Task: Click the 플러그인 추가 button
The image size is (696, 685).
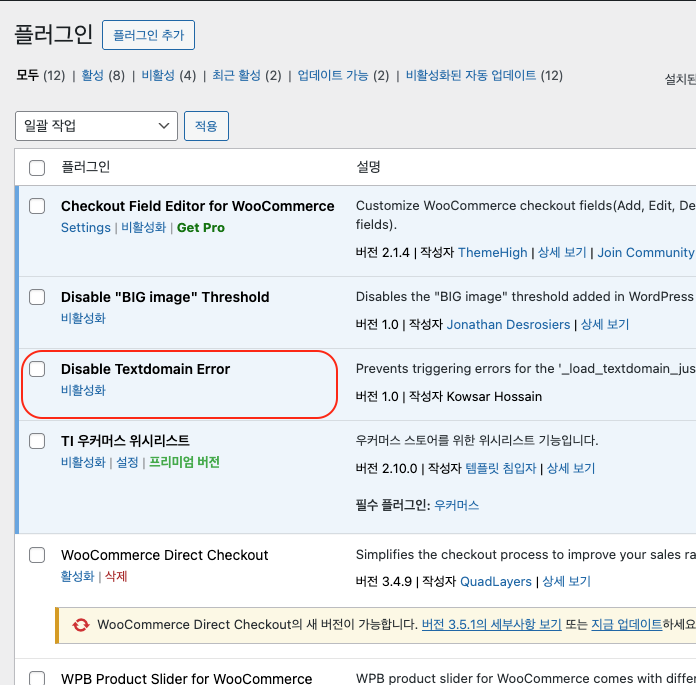Action: 148,35
